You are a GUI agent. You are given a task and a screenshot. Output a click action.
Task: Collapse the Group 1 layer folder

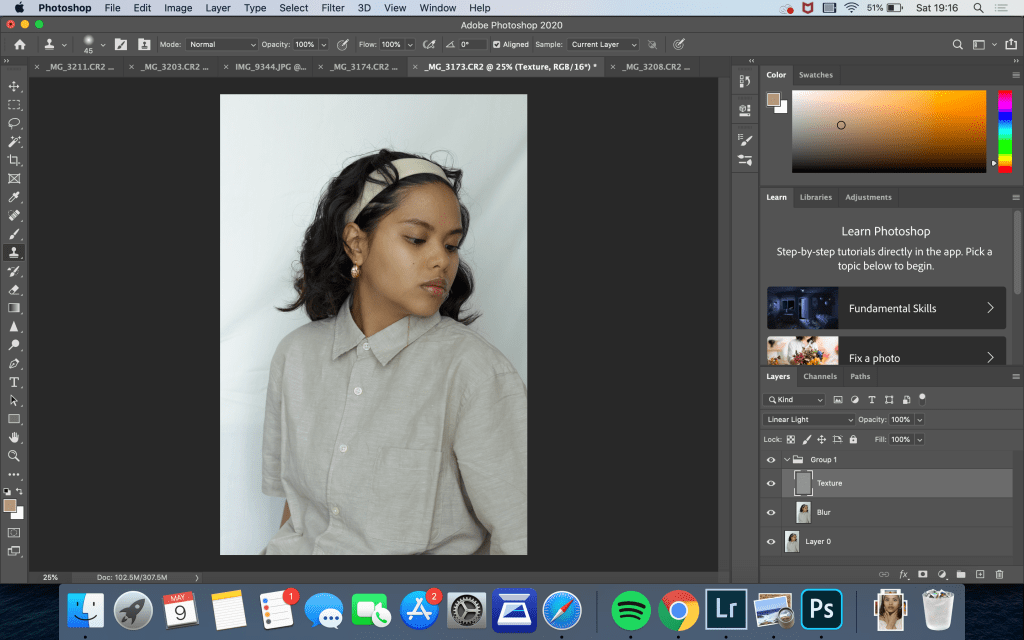[787, 460]
